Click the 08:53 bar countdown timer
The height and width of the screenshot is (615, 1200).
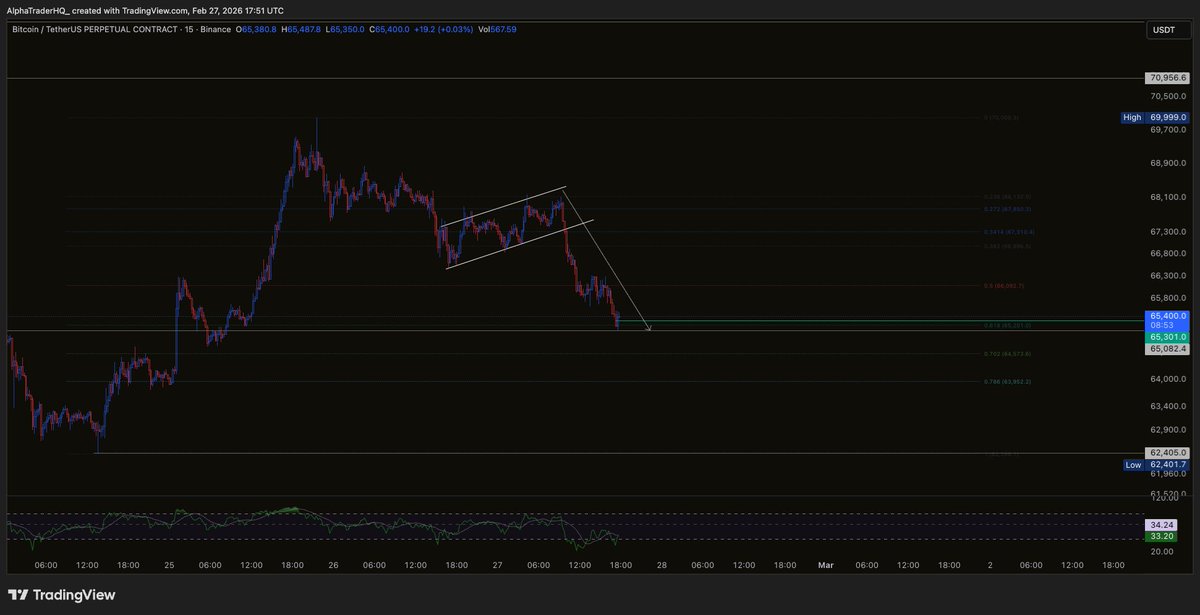tap(1160, 326)
